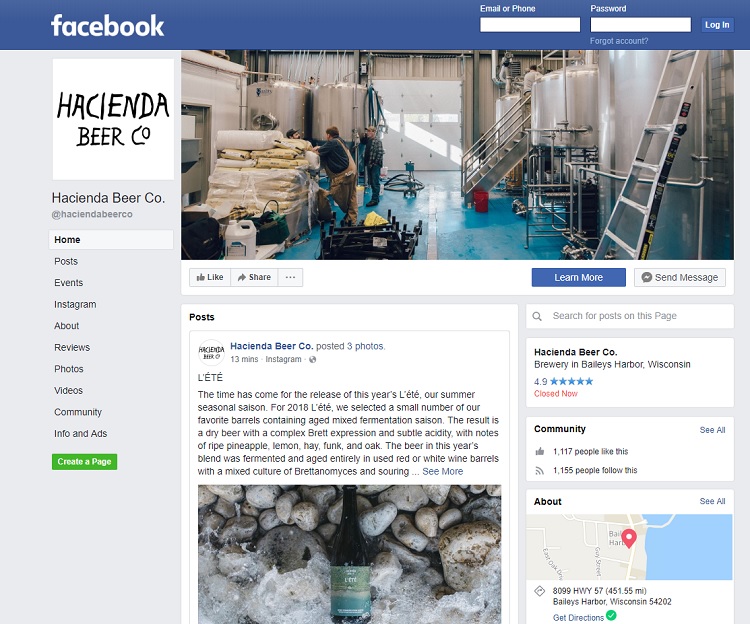Click the Email or Phone input field
Image resolution: width=750 pixels, height=624 pixels.
point(530,24)
